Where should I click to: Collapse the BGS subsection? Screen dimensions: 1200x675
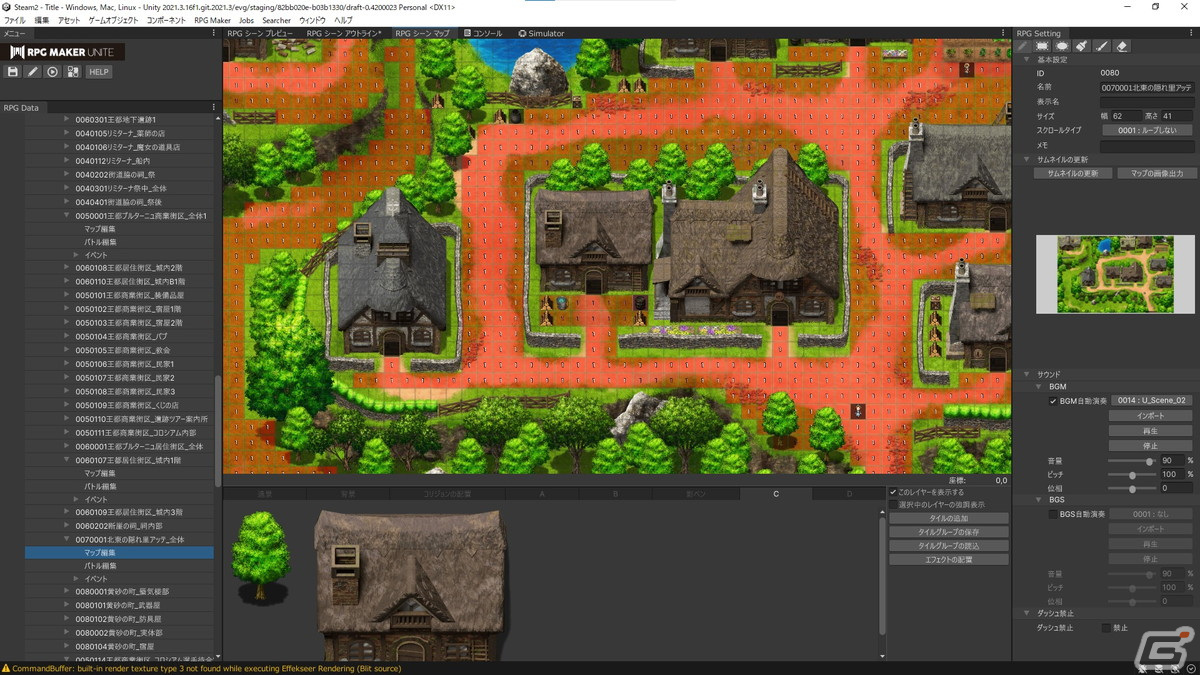[1039, 499]
